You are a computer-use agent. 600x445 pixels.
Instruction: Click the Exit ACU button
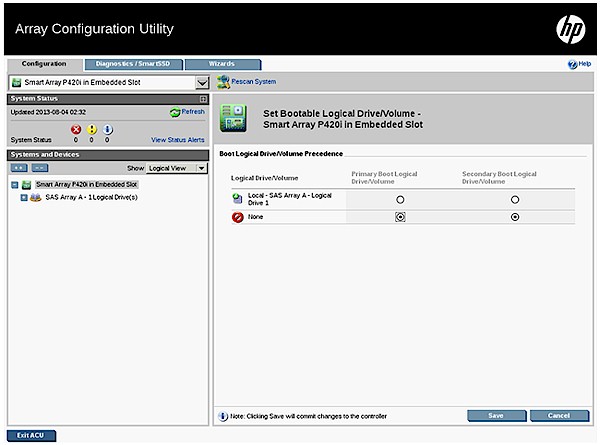pos(29,436)
